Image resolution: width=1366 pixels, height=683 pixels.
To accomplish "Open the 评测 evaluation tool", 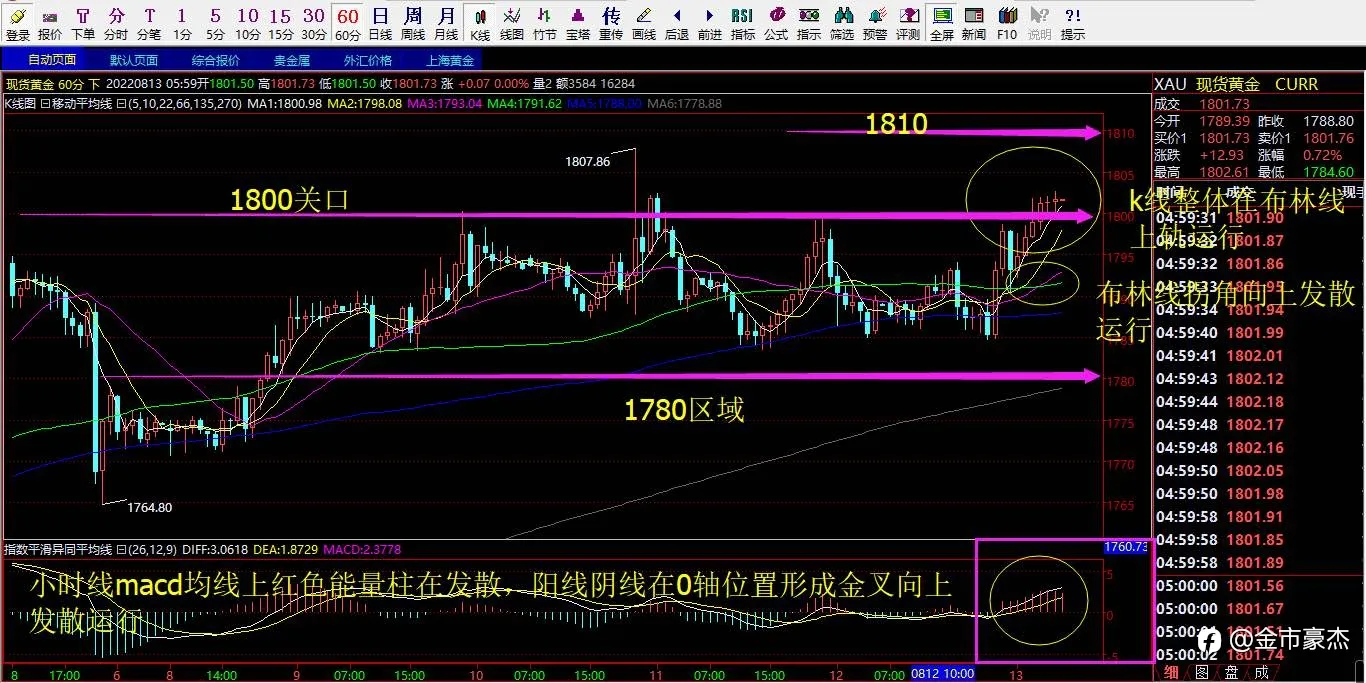I will [908, 22].
